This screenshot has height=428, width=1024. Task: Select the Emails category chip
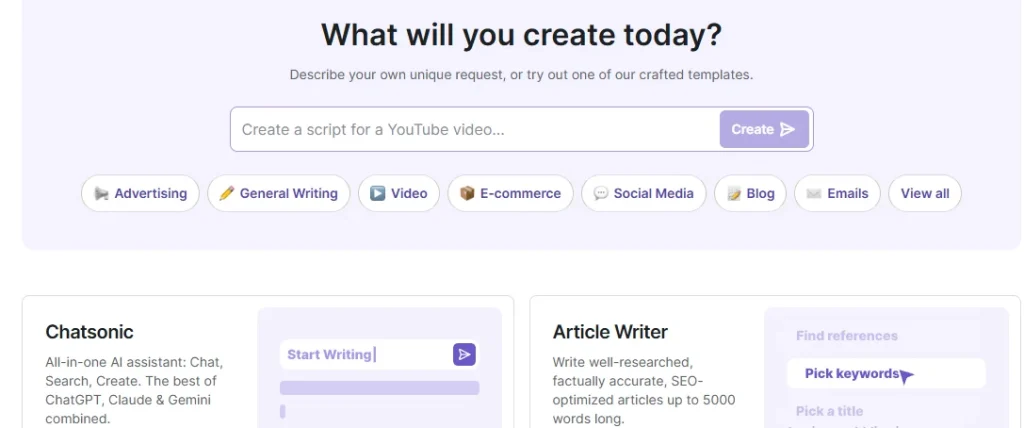(x=837, y=193)
